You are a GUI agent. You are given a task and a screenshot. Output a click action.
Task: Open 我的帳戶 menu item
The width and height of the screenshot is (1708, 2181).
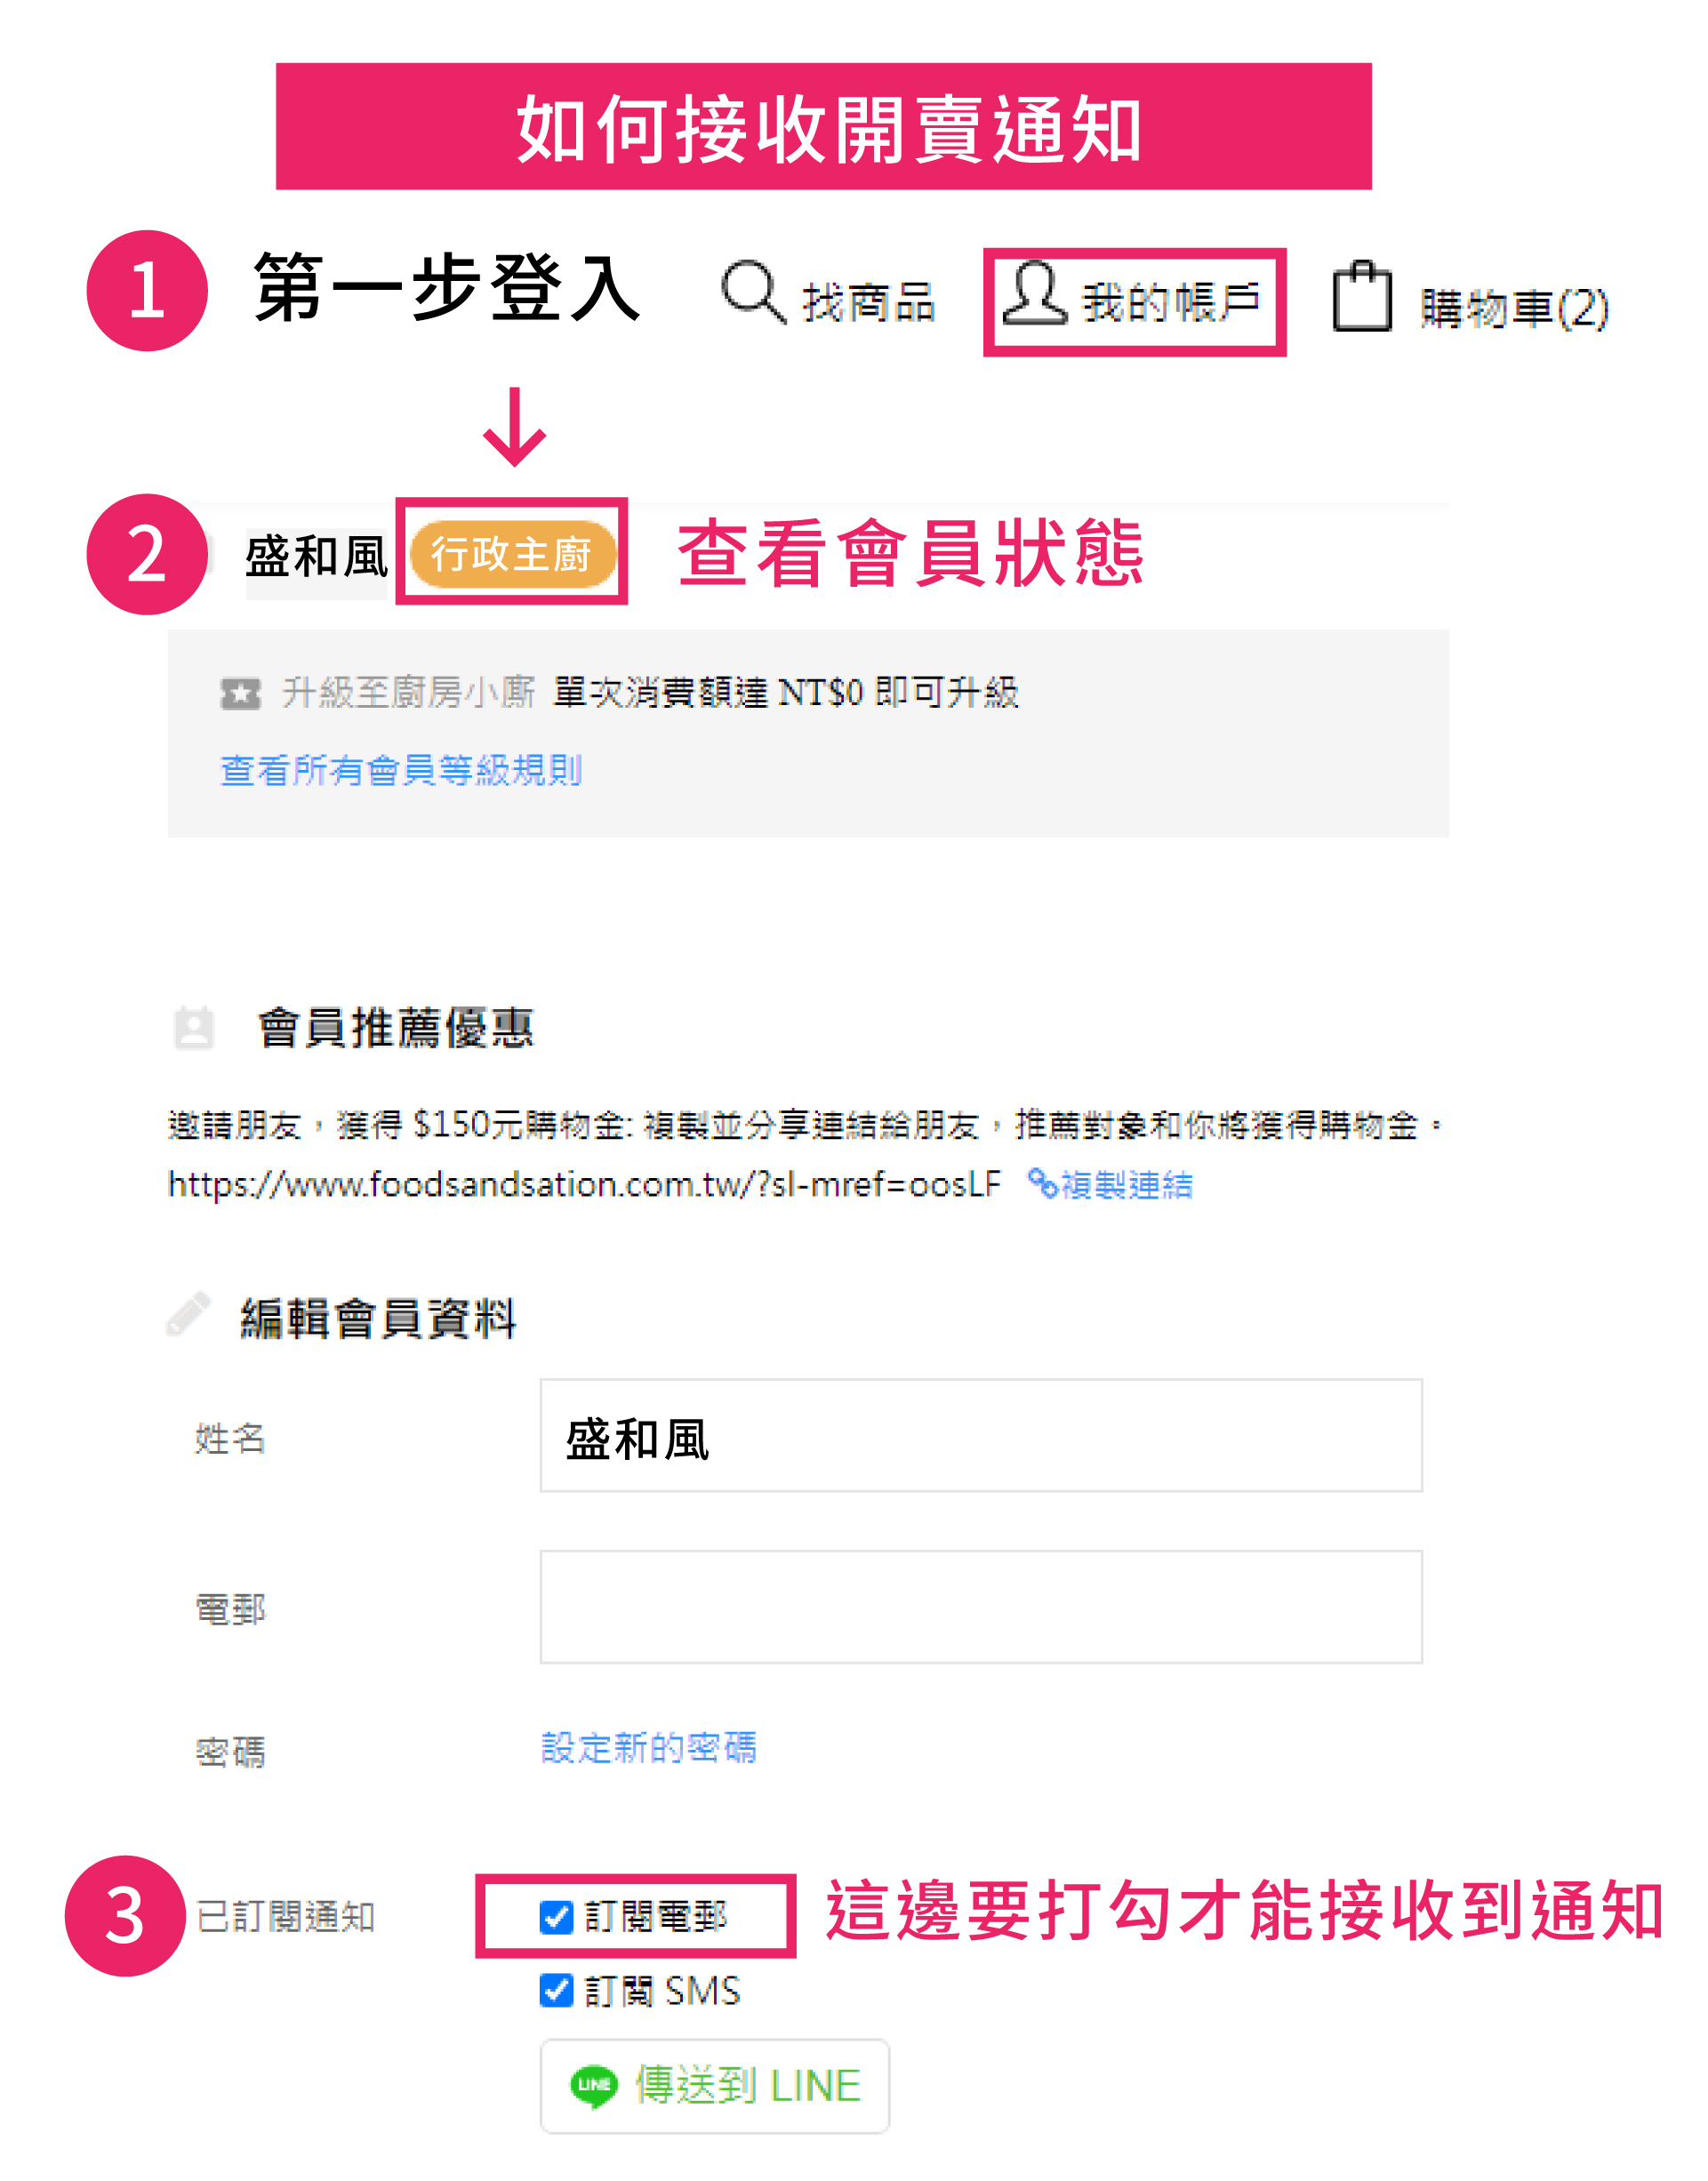coord(1170,302)
